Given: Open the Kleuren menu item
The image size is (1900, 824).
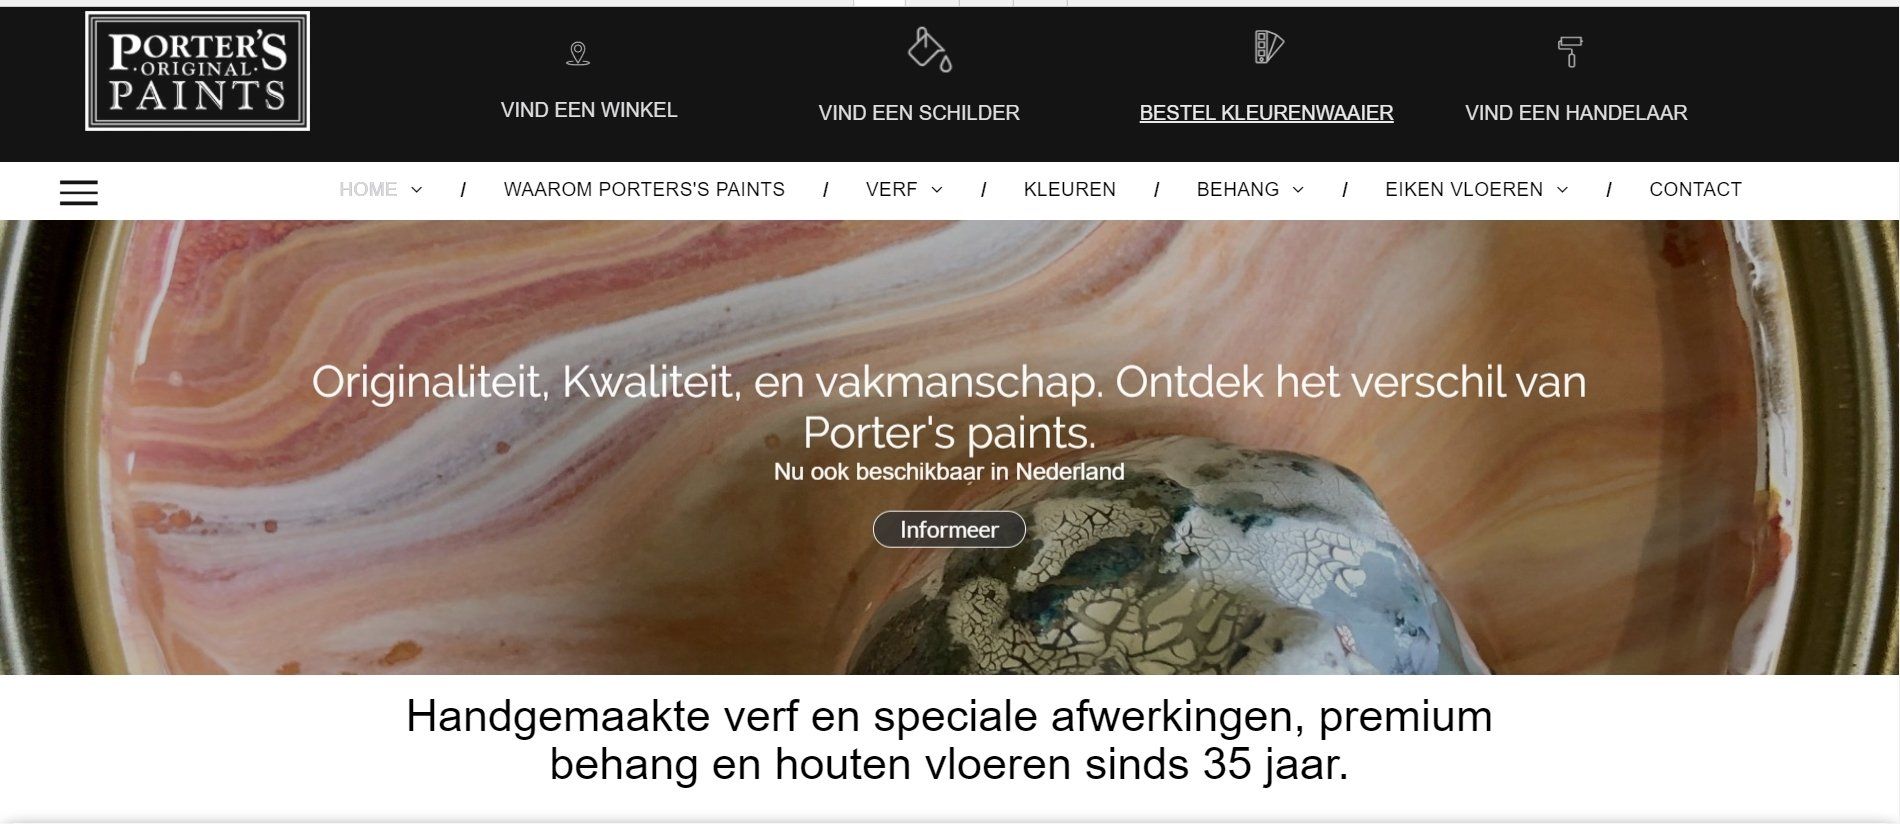Looking at the screenshot, I should coord(1069,189).
